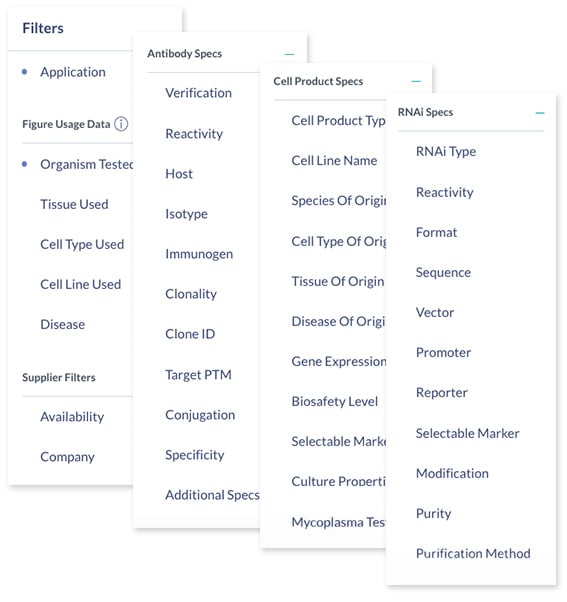Open the Availability supplier filter

[72, 417]
